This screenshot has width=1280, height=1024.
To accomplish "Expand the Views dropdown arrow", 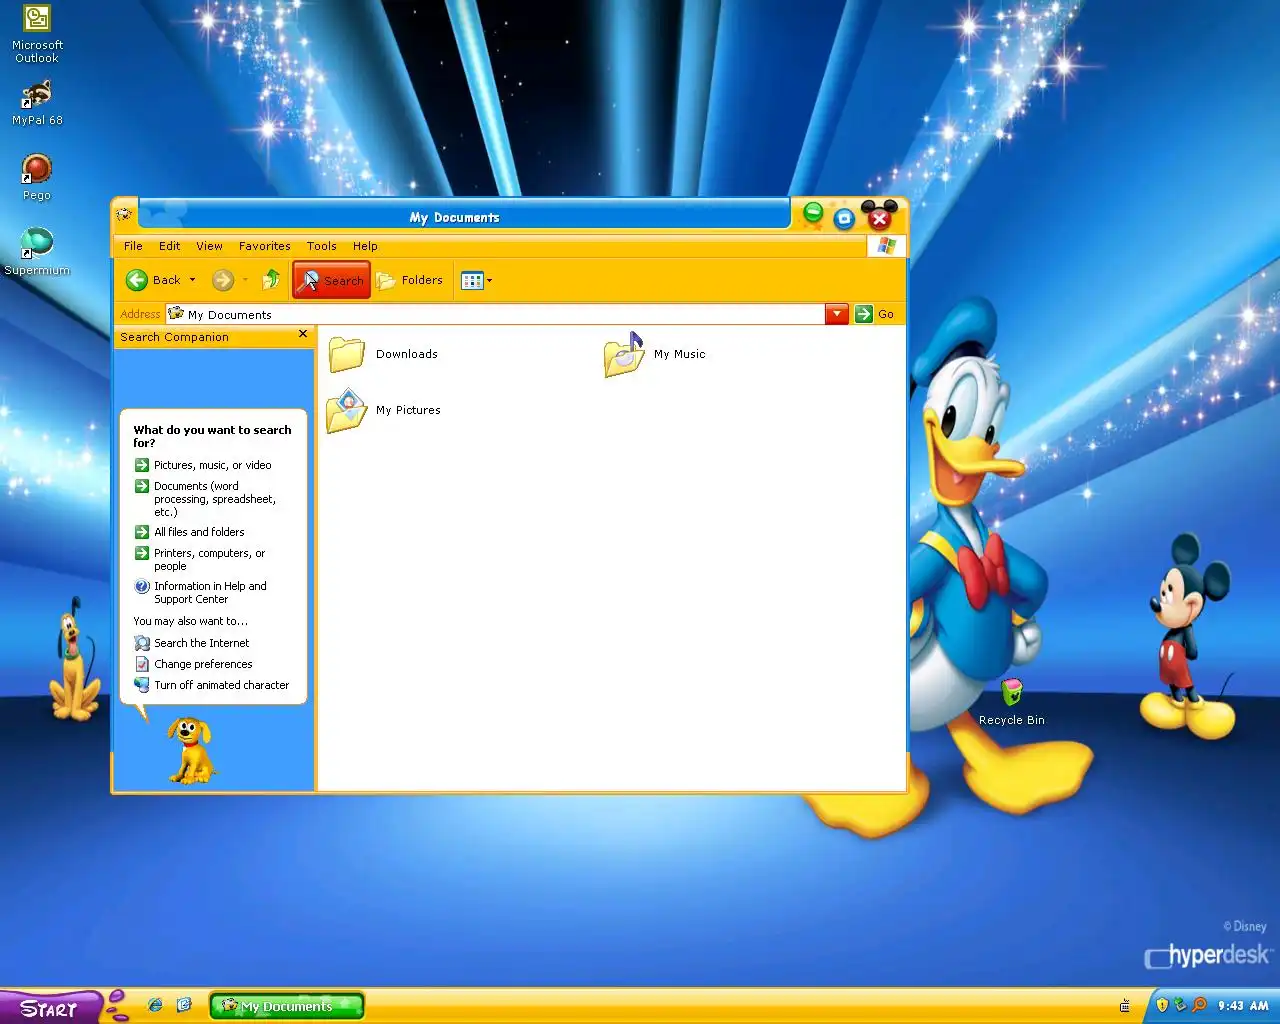I will tap(490, 281).
